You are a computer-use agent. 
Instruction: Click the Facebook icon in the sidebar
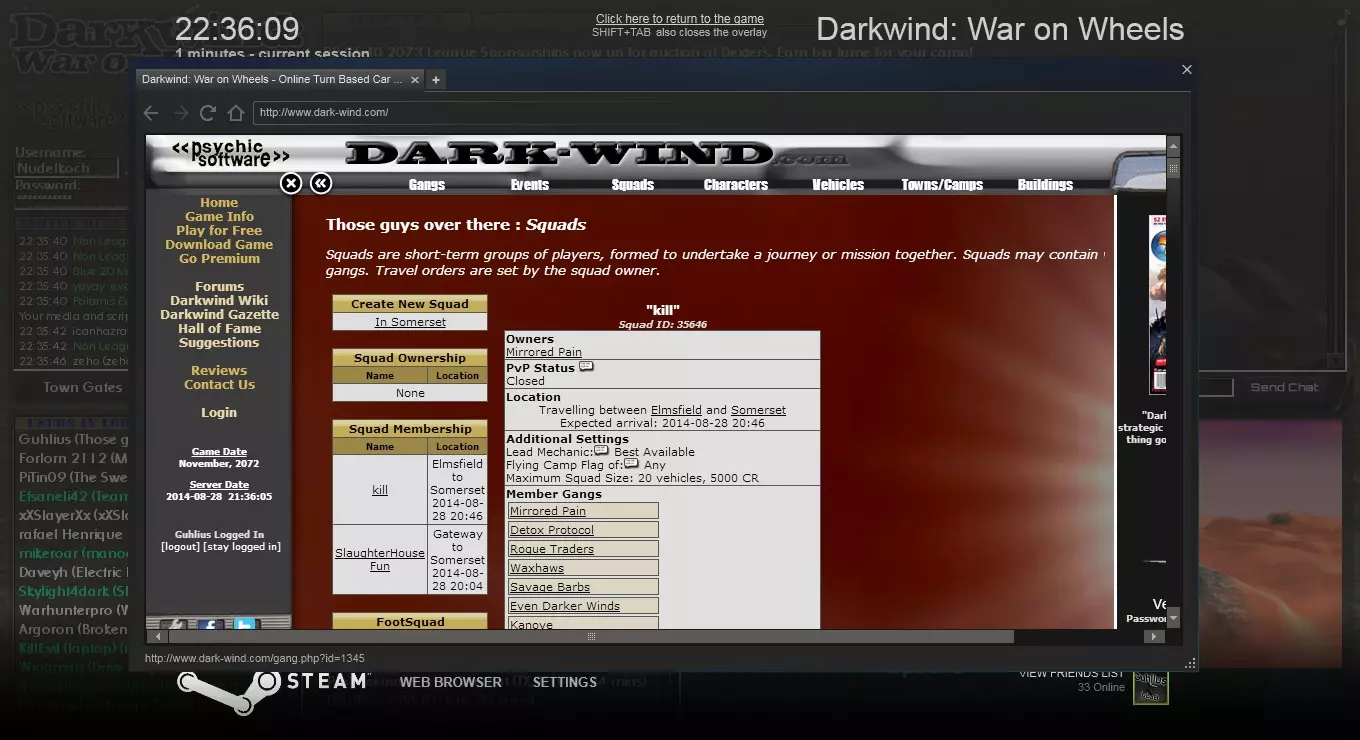pyautogui.click(x=208, y=626)
